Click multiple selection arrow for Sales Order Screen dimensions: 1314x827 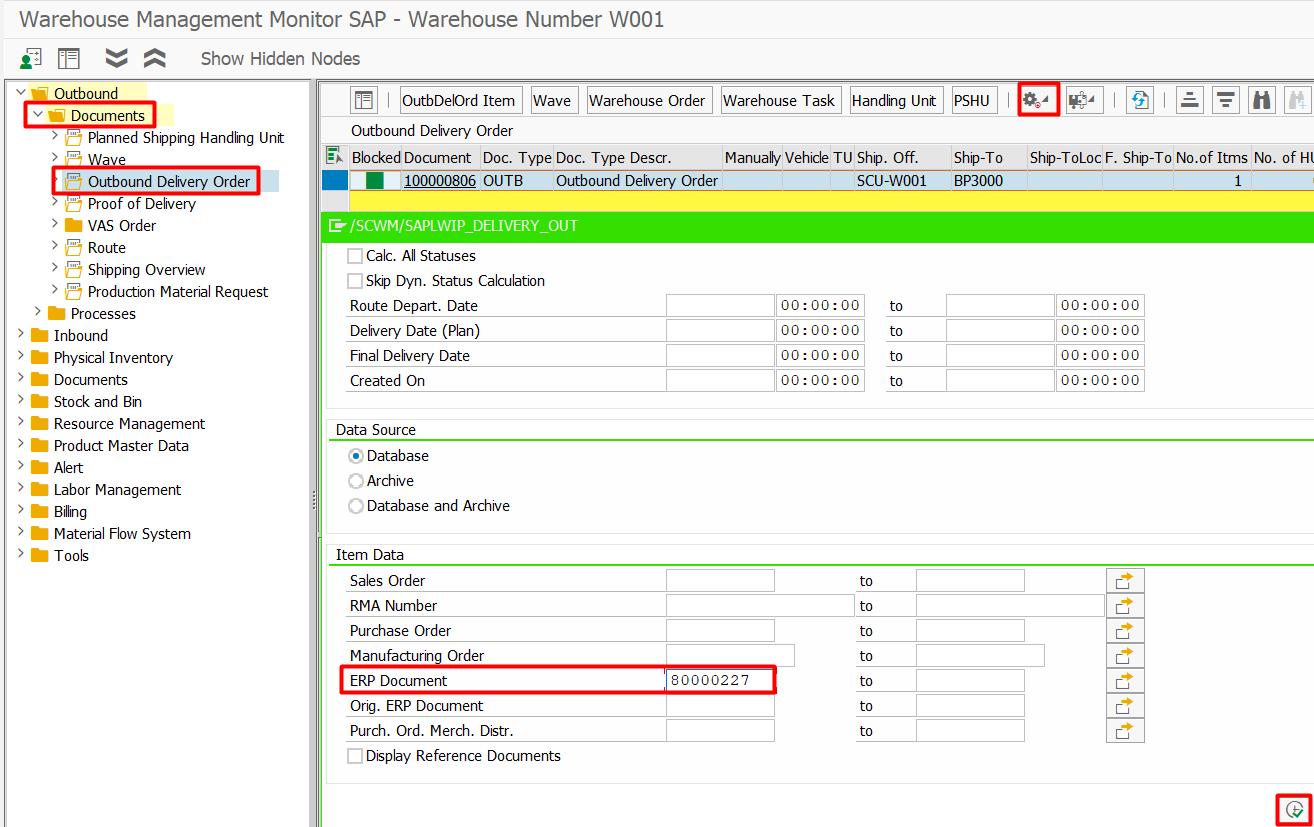(1125, 581)
